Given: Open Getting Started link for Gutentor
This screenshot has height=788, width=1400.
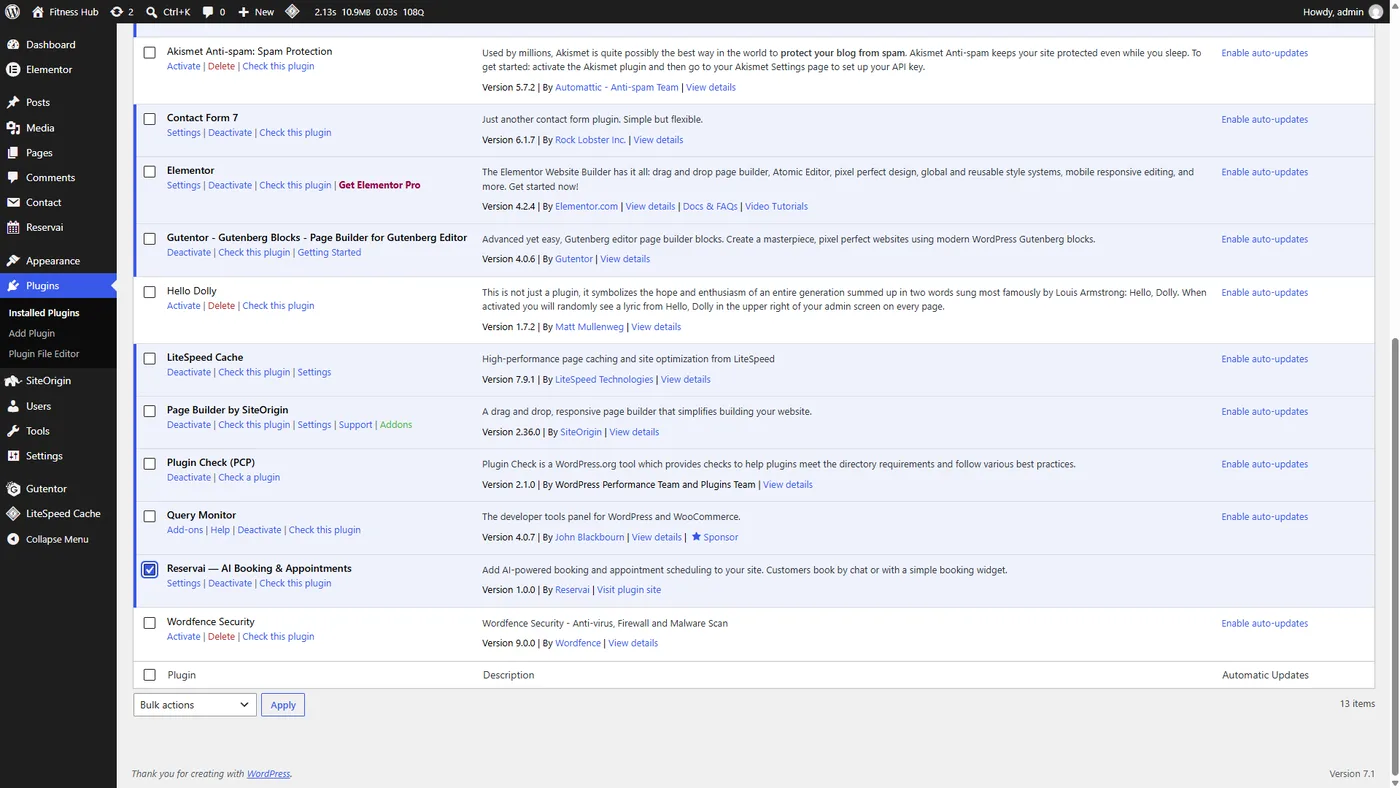Looking at the screenshot, I should point(329,253).
